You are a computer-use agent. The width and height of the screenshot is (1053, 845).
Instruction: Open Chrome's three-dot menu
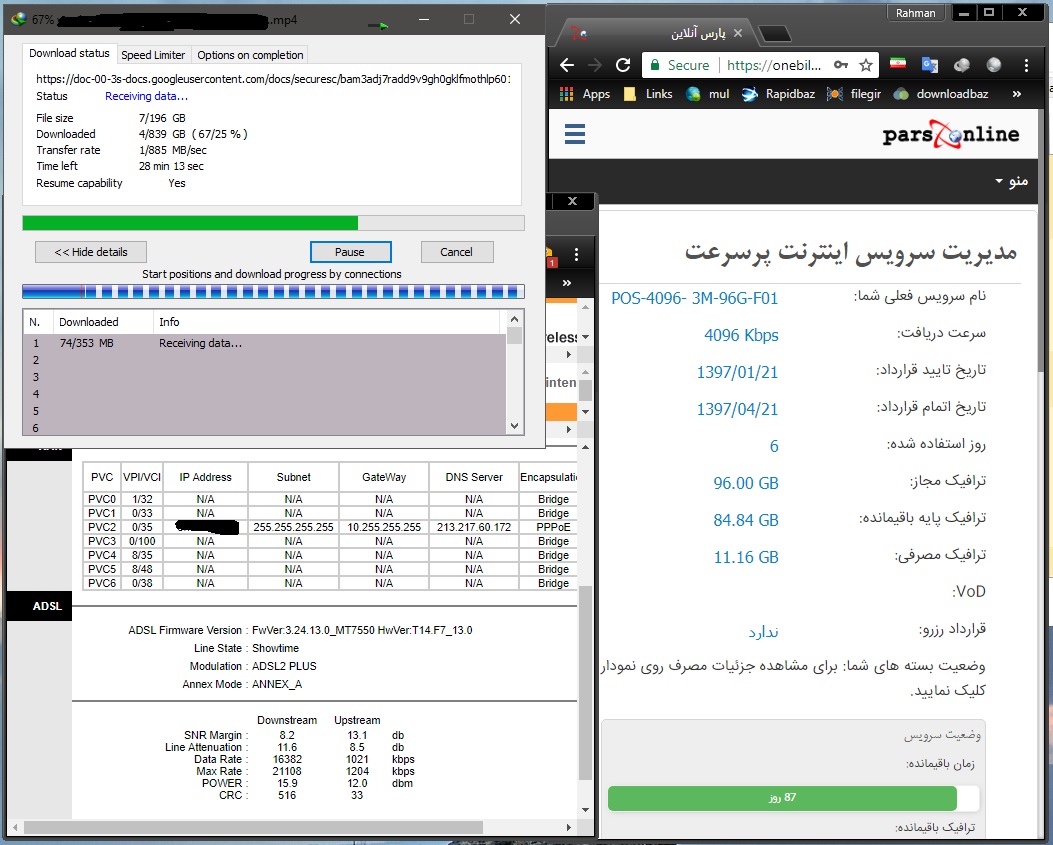point(1026,65)
